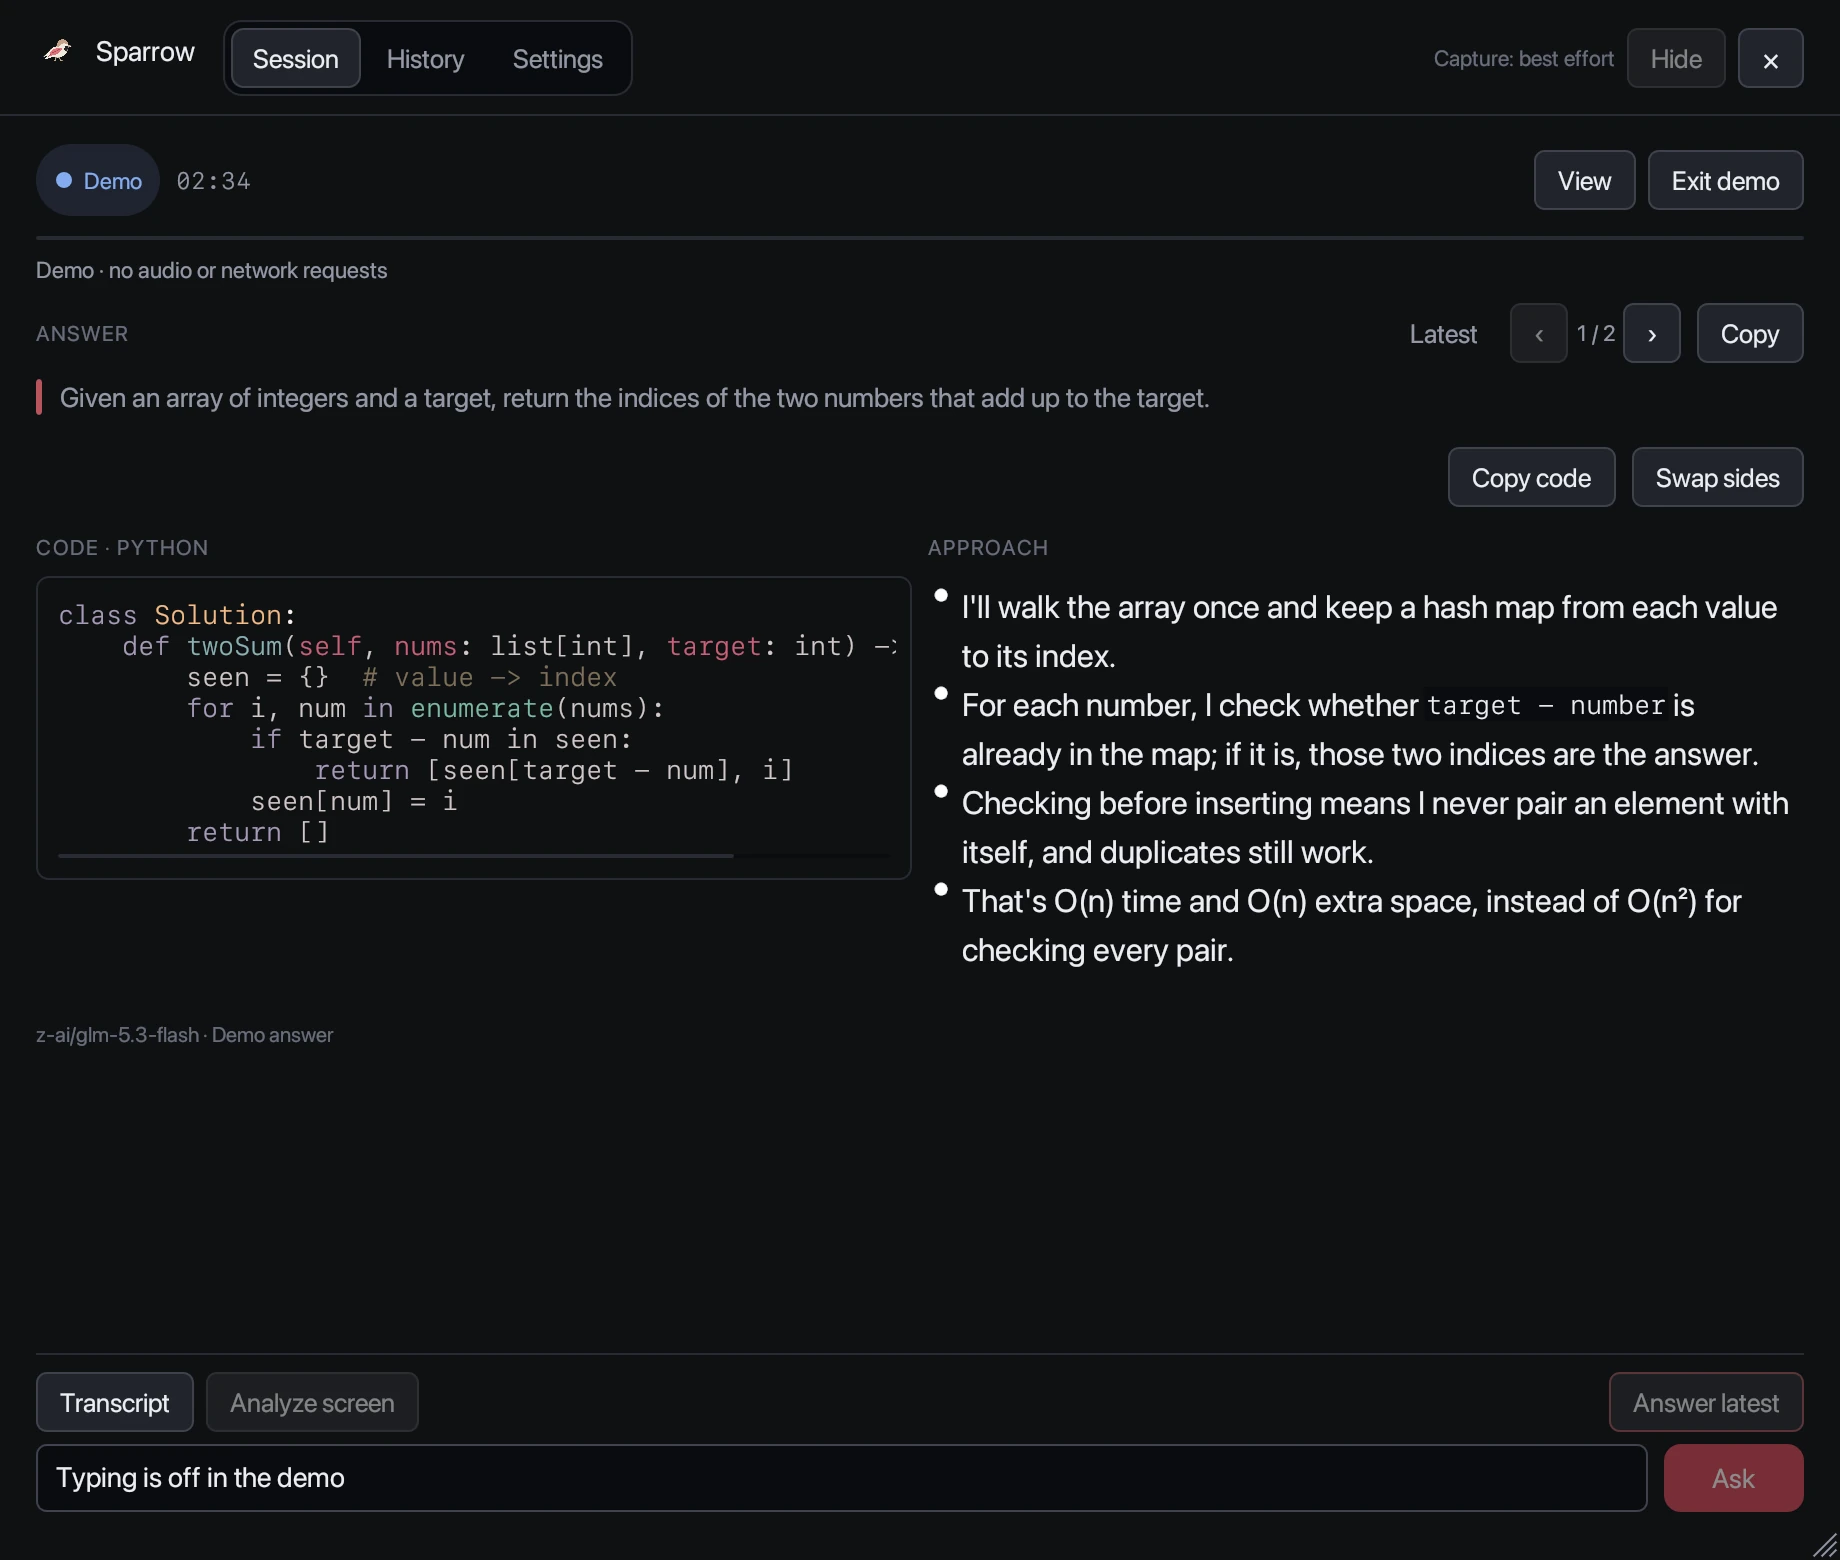This screenshot has height=1560, width=1840.
Task: Copy the Python code
Action: [x=1531, y=478]
